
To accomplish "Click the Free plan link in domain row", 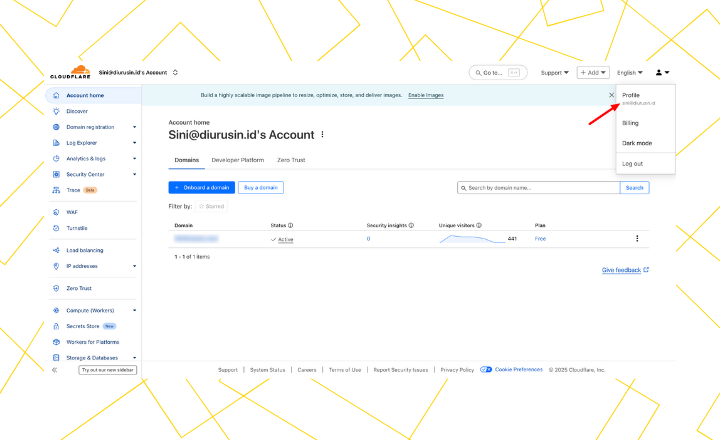I will coord(540,239).
